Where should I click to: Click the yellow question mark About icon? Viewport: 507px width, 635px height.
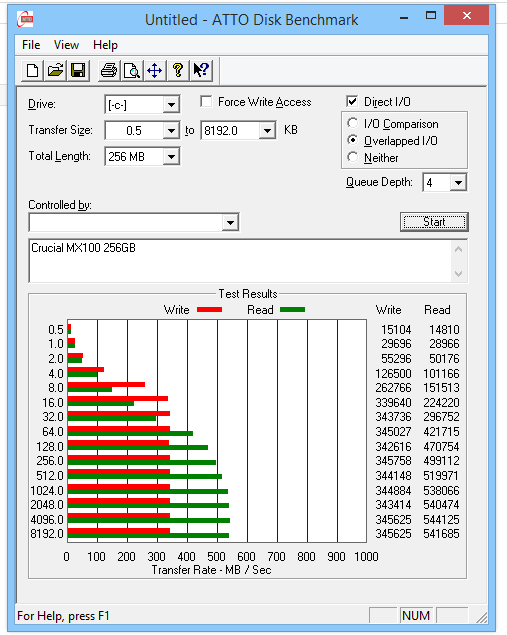[x=178, y=71]
